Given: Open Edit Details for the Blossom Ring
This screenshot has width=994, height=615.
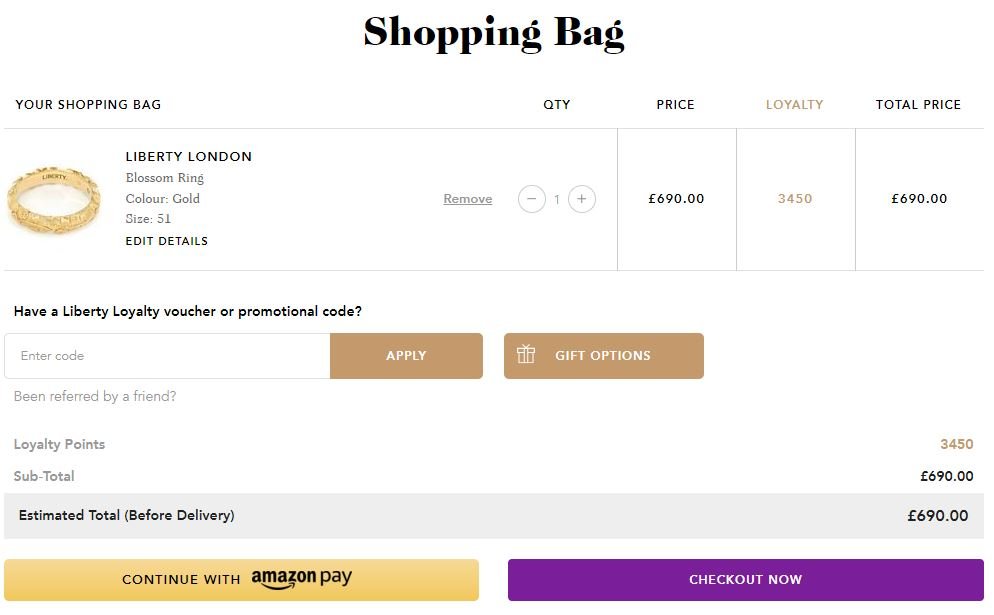Looking at the screenshot, I should click(x=166, y=241).
